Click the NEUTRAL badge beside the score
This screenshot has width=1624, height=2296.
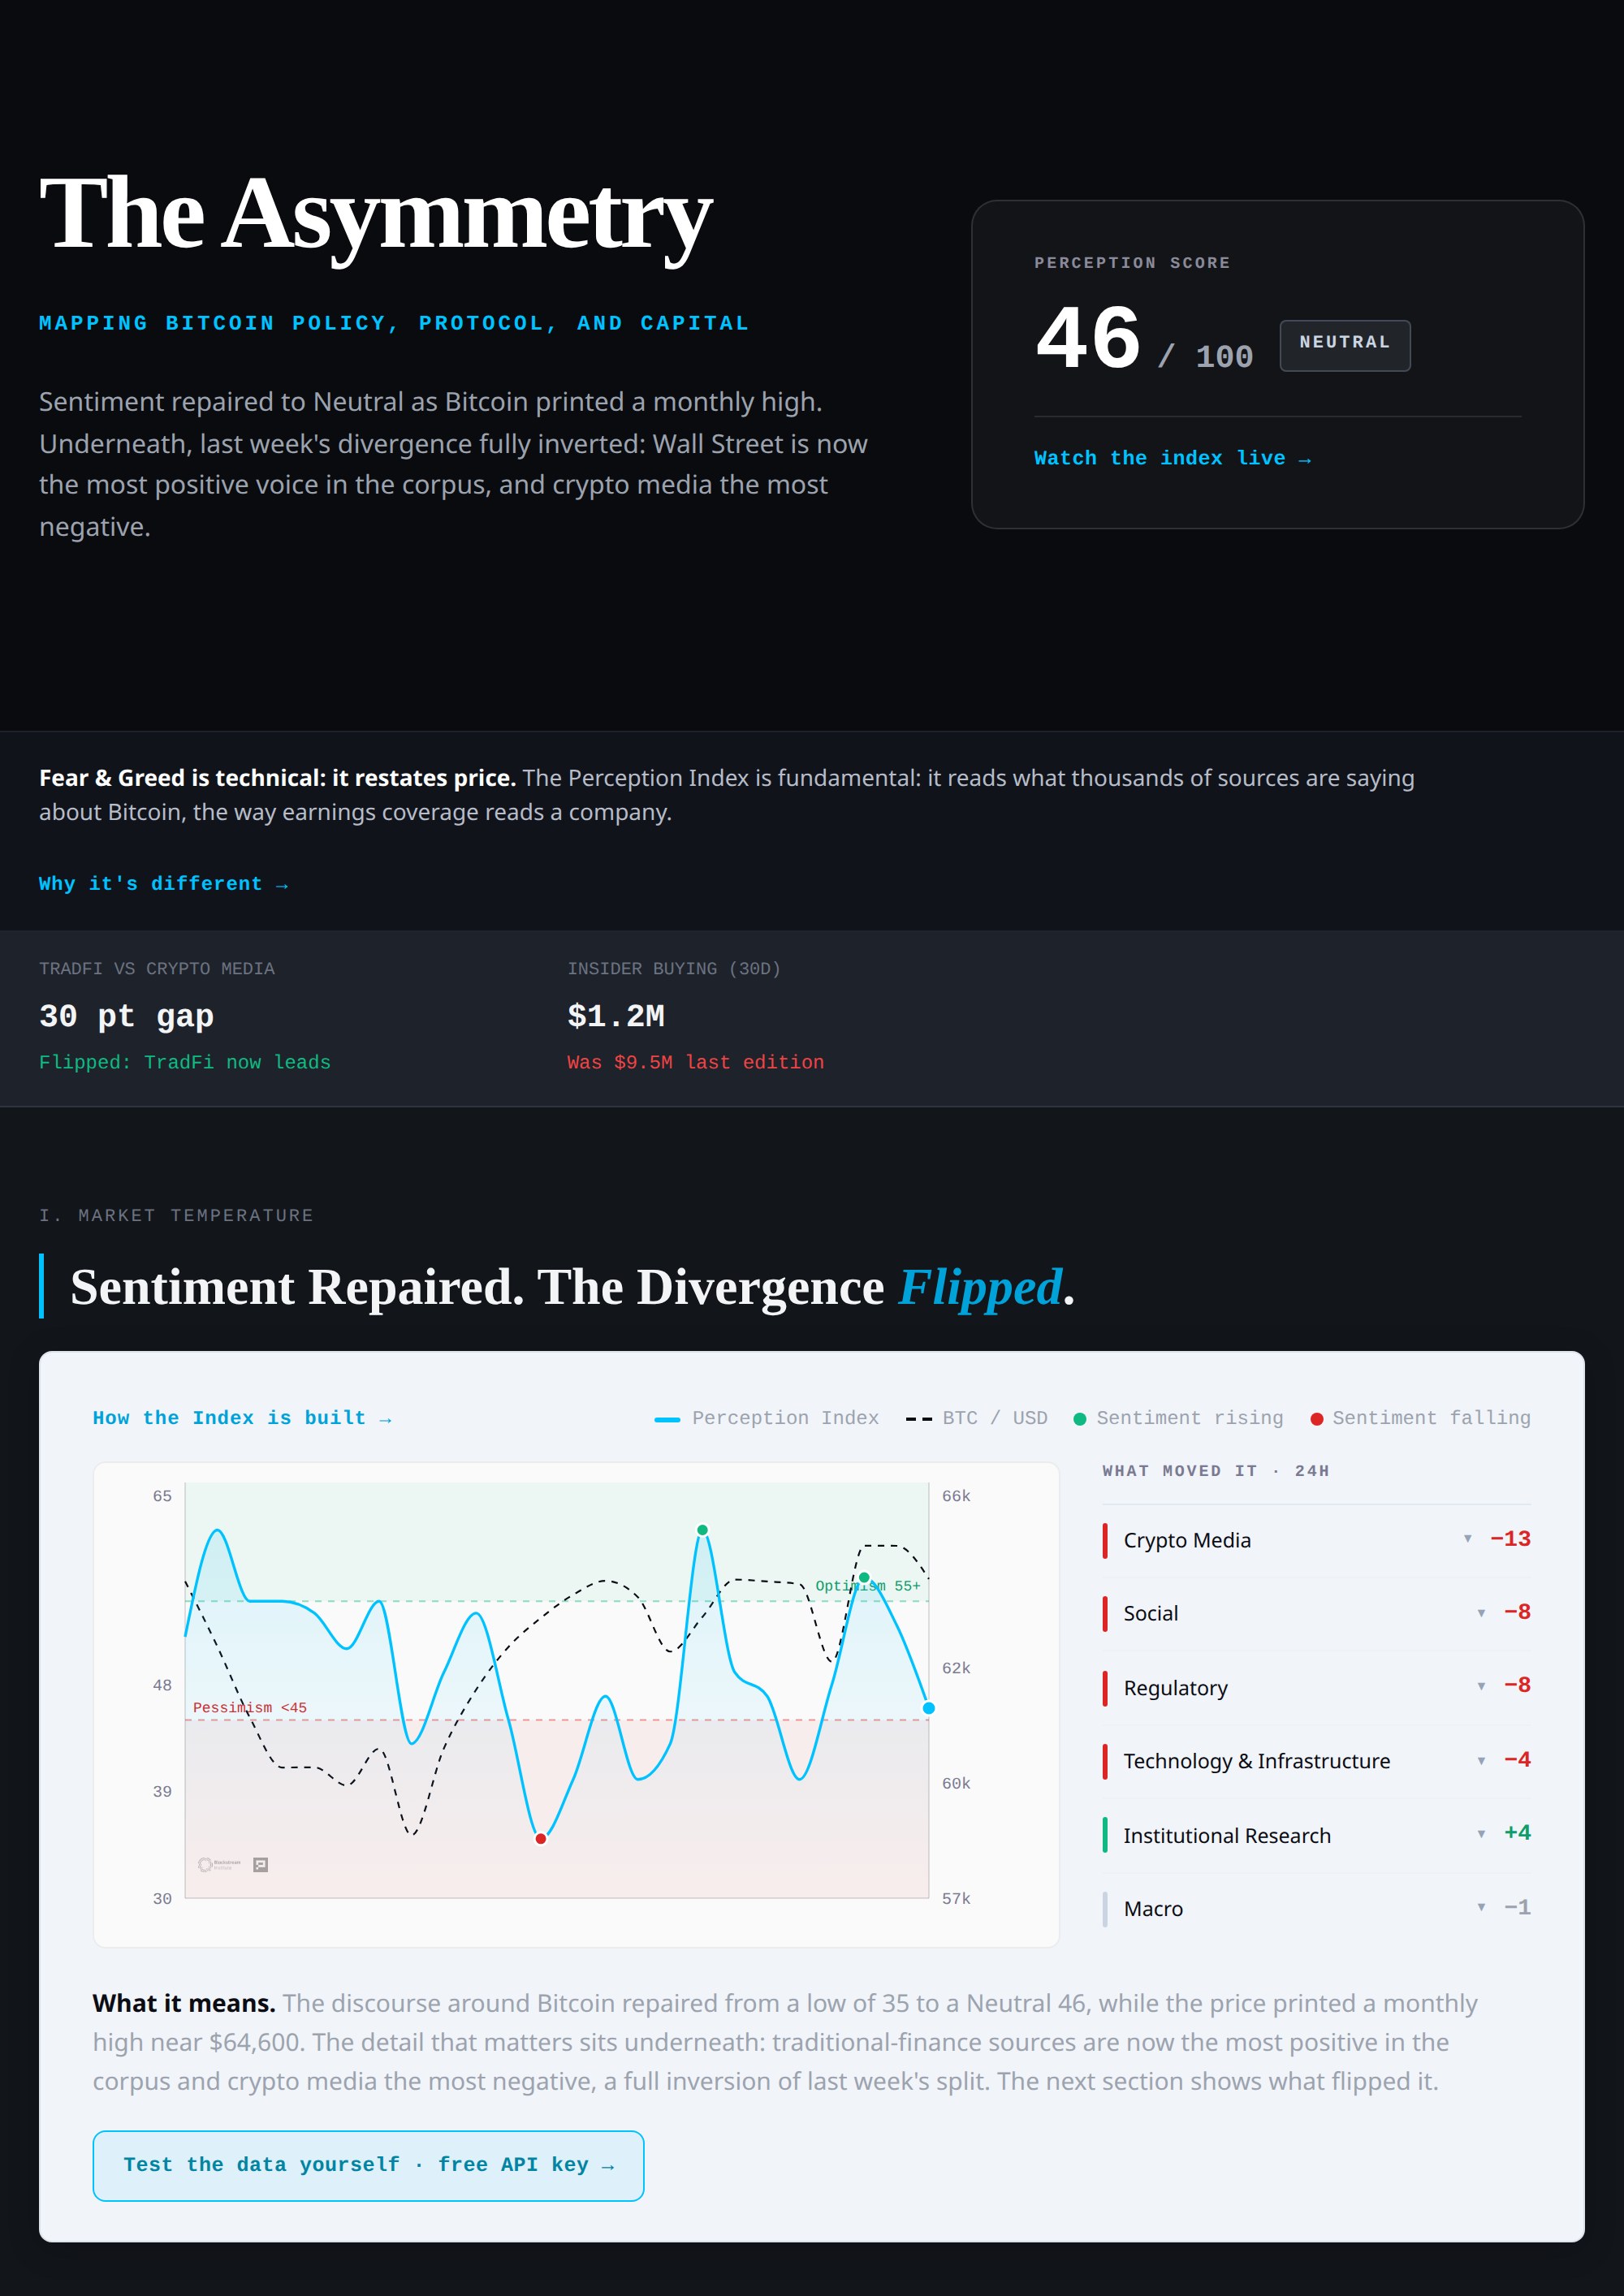(x=1345, y=345)
